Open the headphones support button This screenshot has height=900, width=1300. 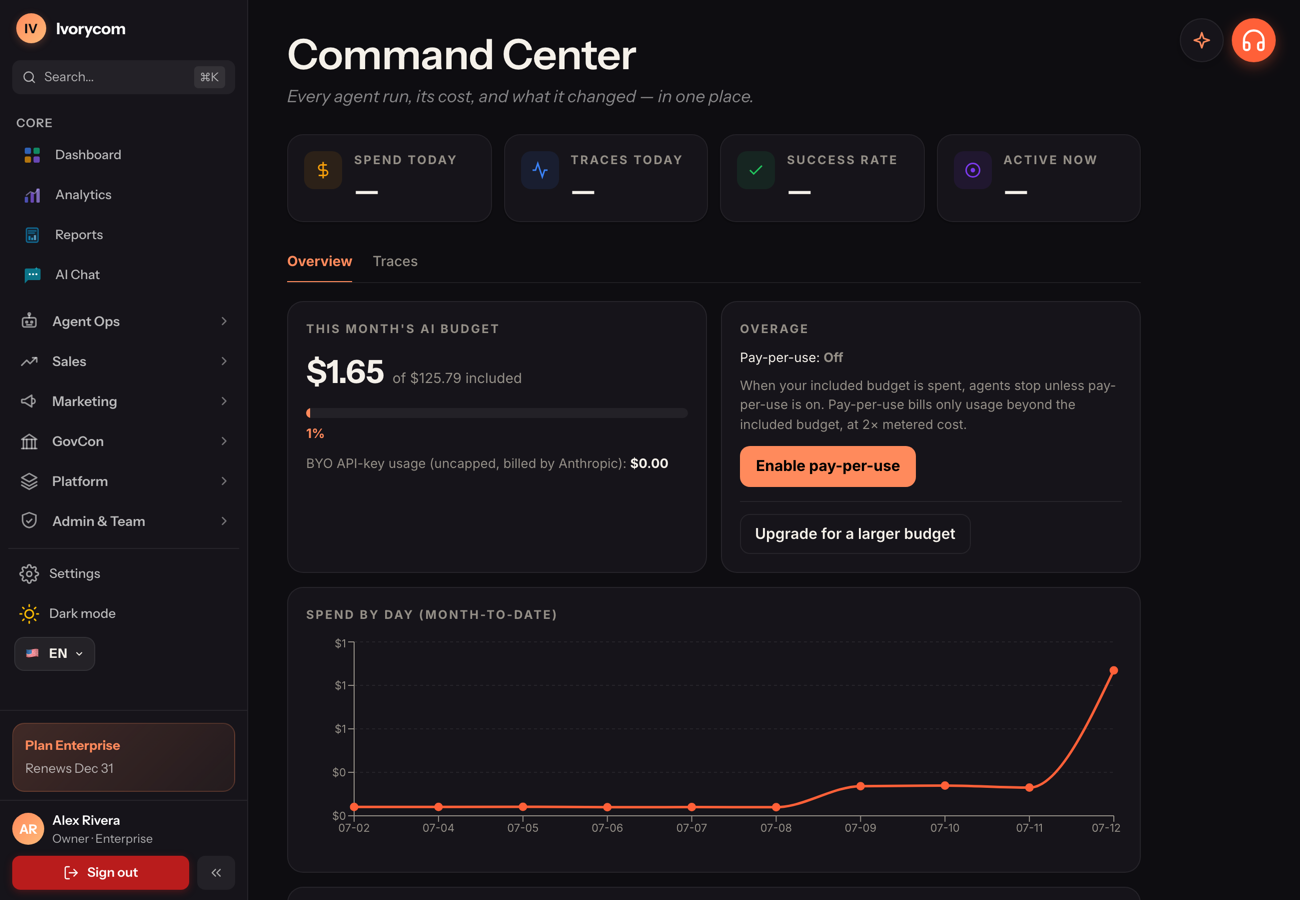(1254, 41)
